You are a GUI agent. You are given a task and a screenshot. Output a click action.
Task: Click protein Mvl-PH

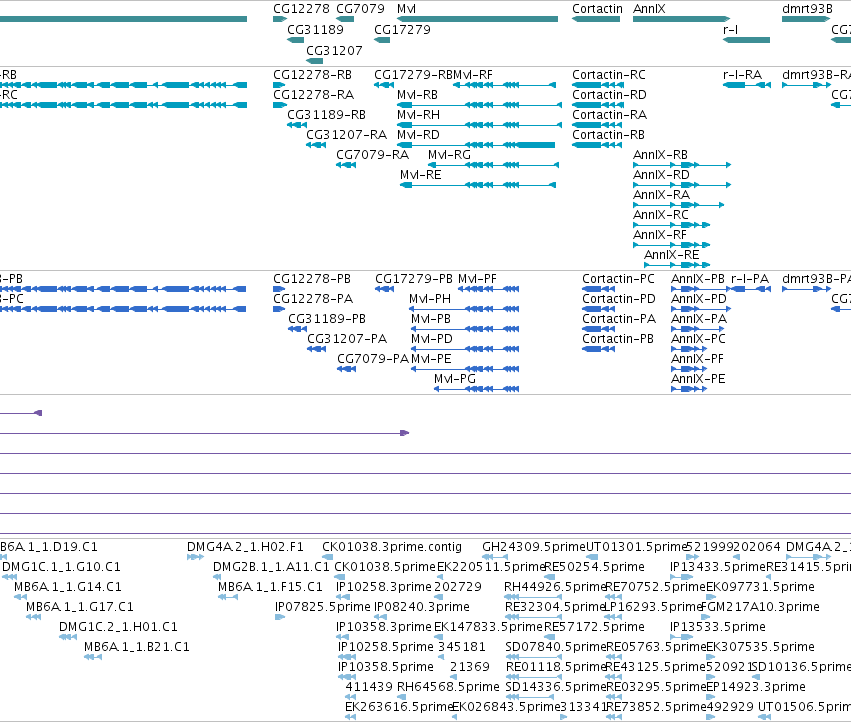point(430,299)
